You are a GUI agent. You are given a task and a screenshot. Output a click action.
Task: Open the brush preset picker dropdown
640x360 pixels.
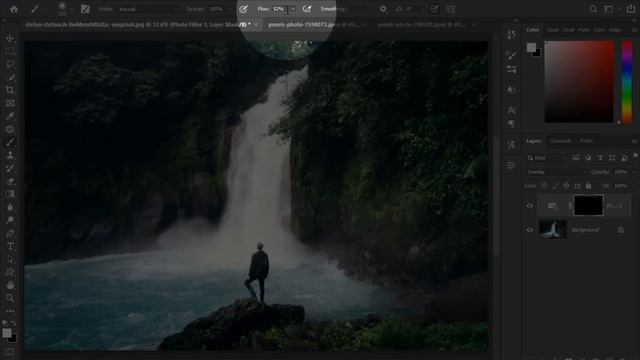(72, 9)
